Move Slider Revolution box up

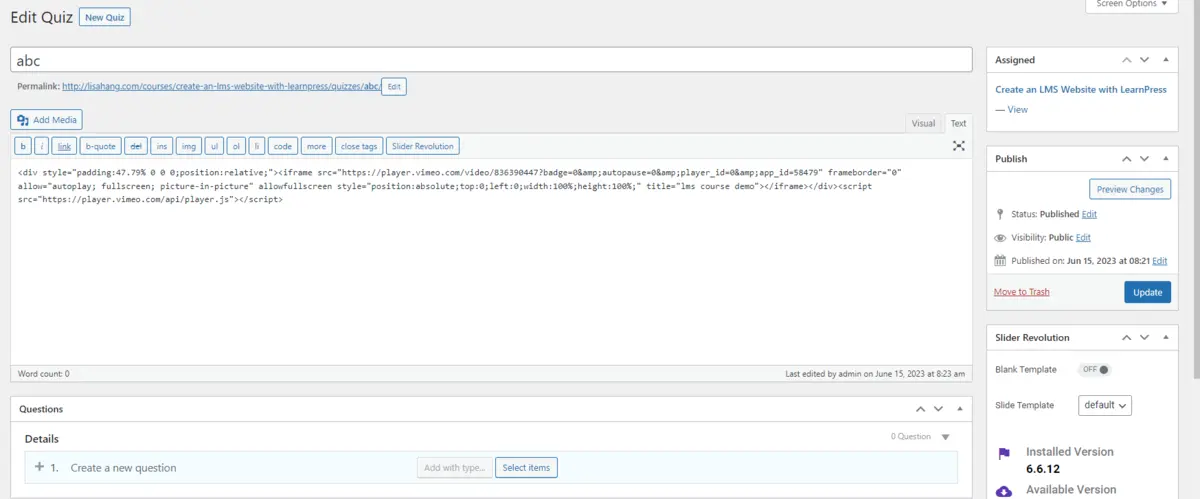[1127, 338]
